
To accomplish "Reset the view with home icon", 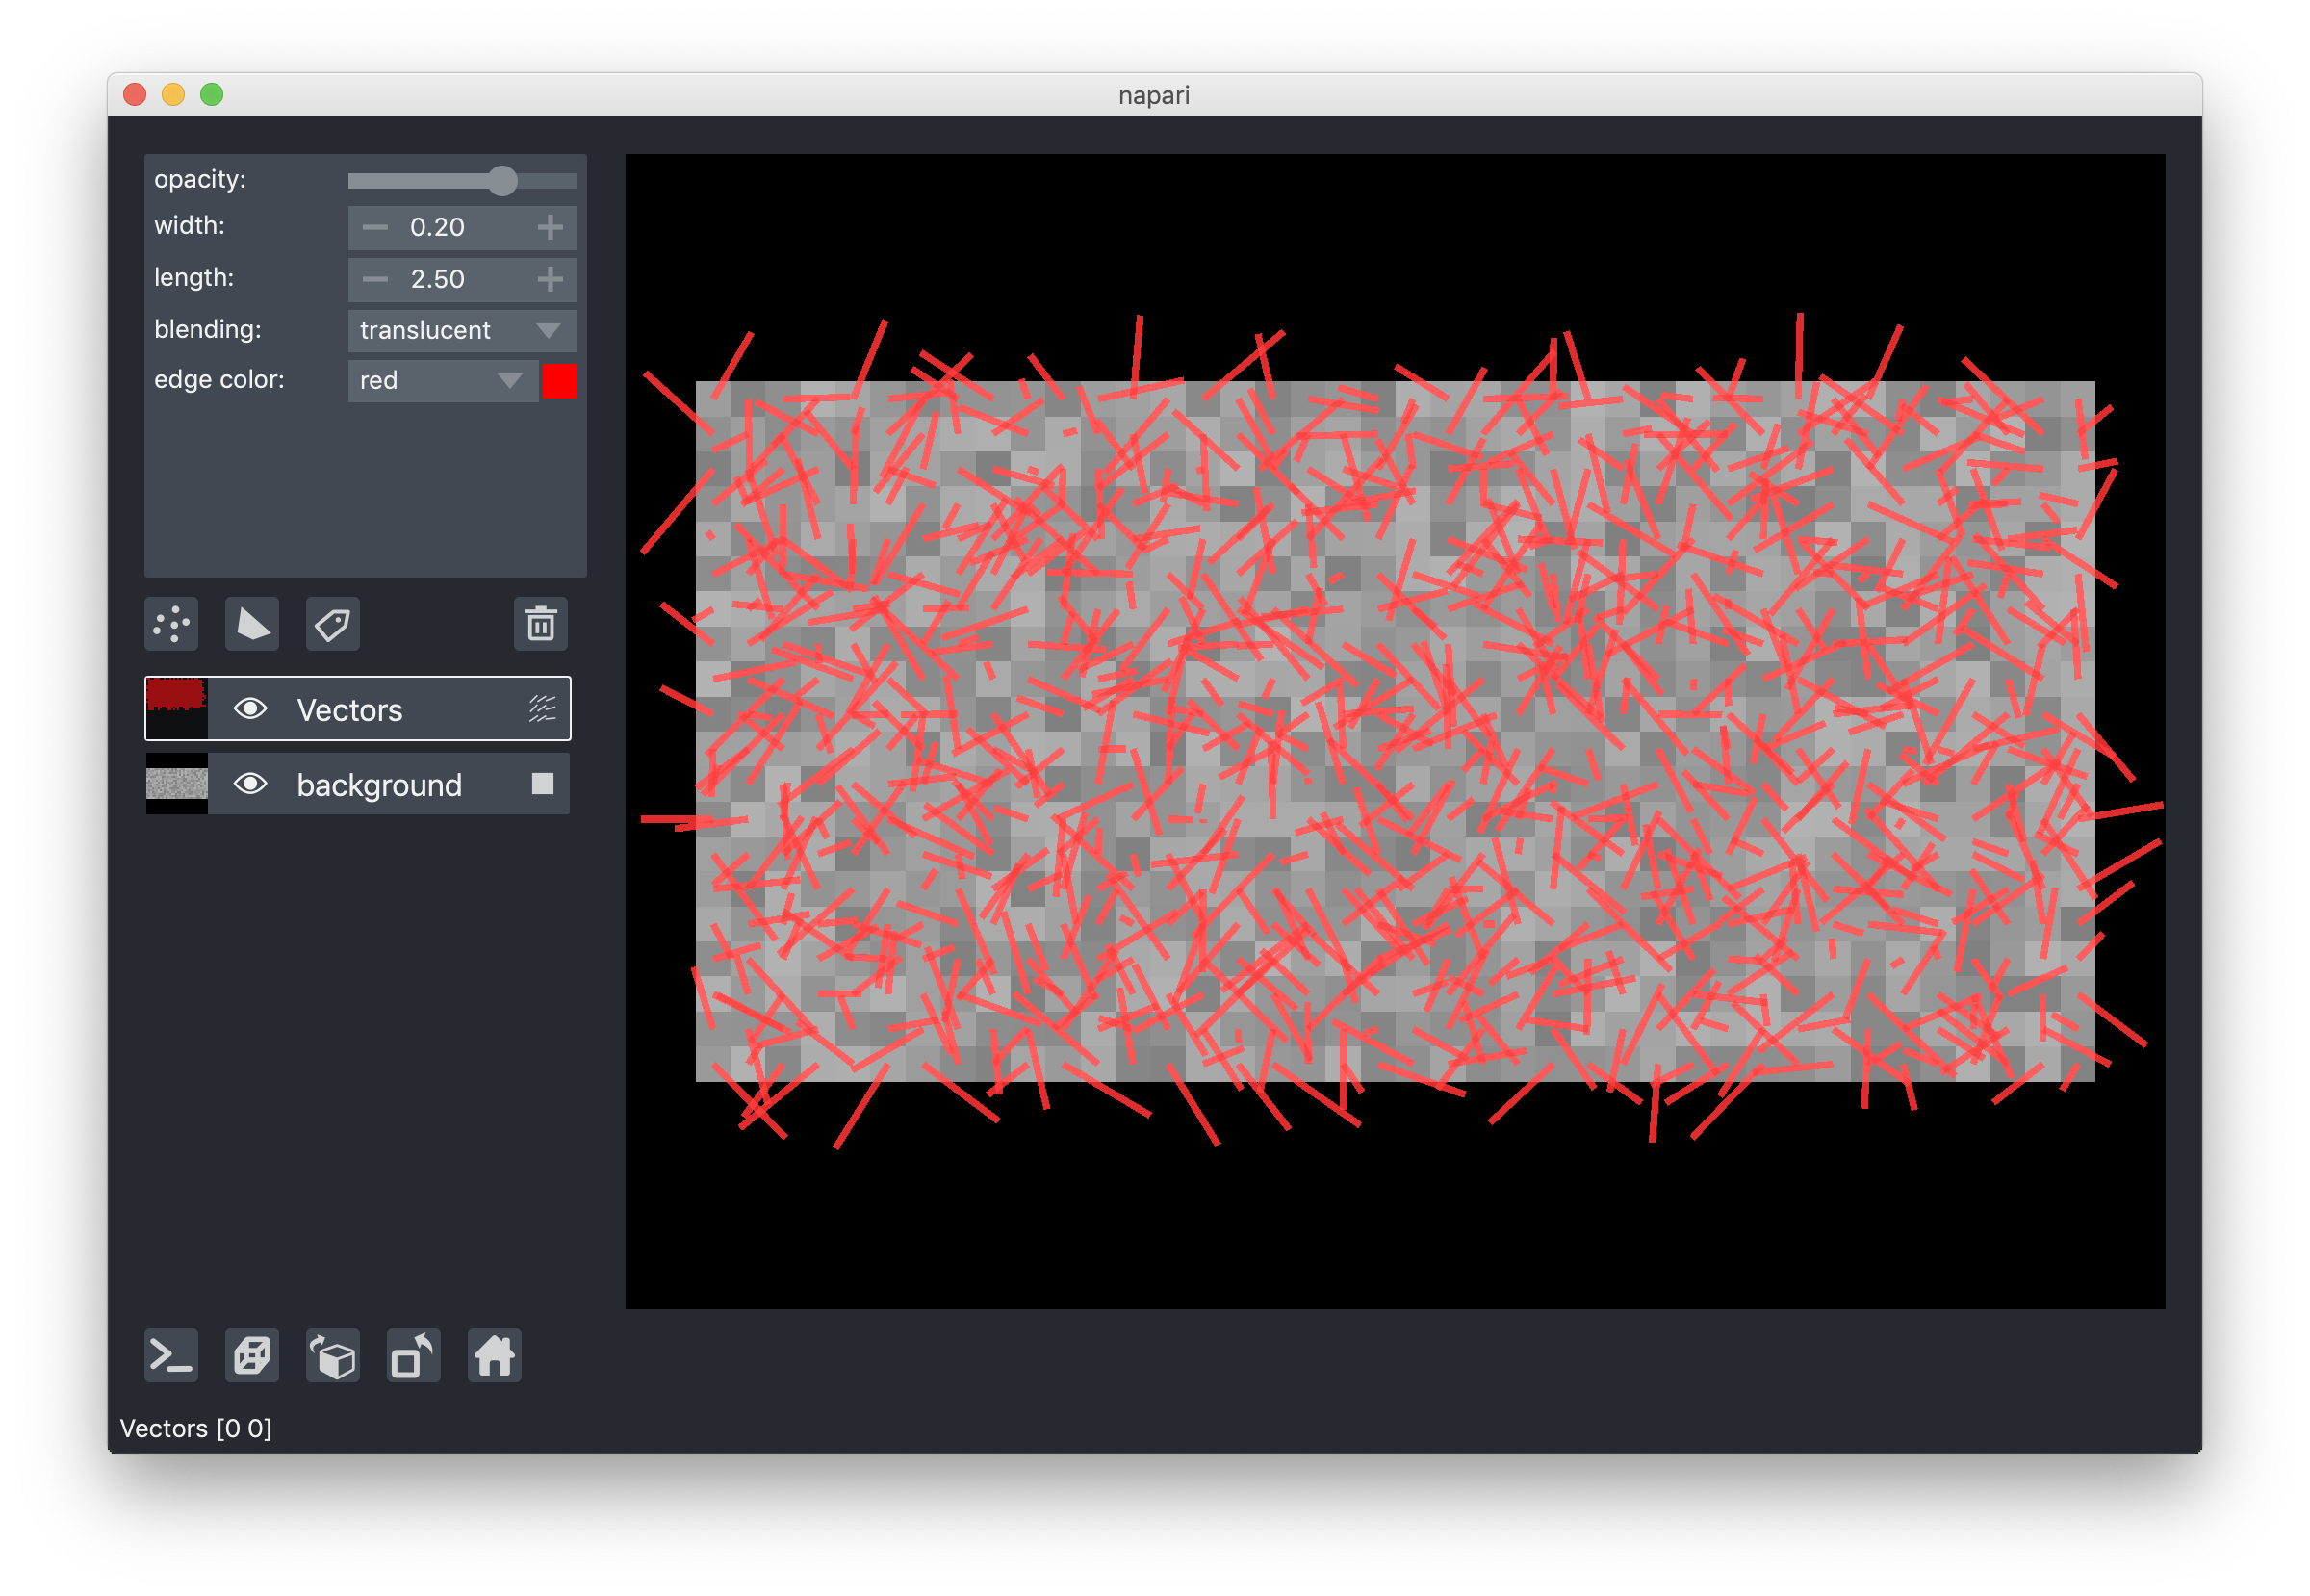I will [x=492, y=1356].
